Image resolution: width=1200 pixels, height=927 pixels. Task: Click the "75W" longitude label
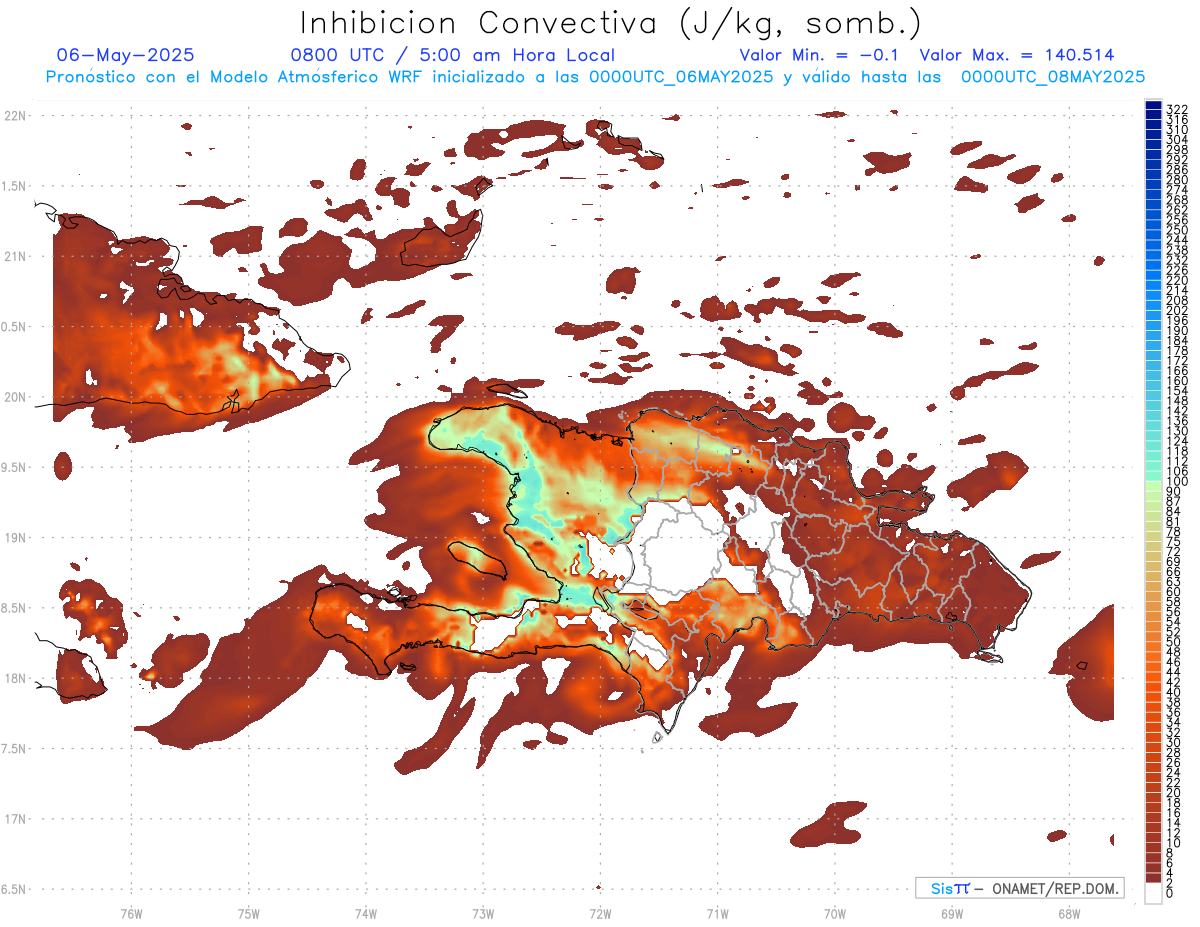tap(249, 913)
